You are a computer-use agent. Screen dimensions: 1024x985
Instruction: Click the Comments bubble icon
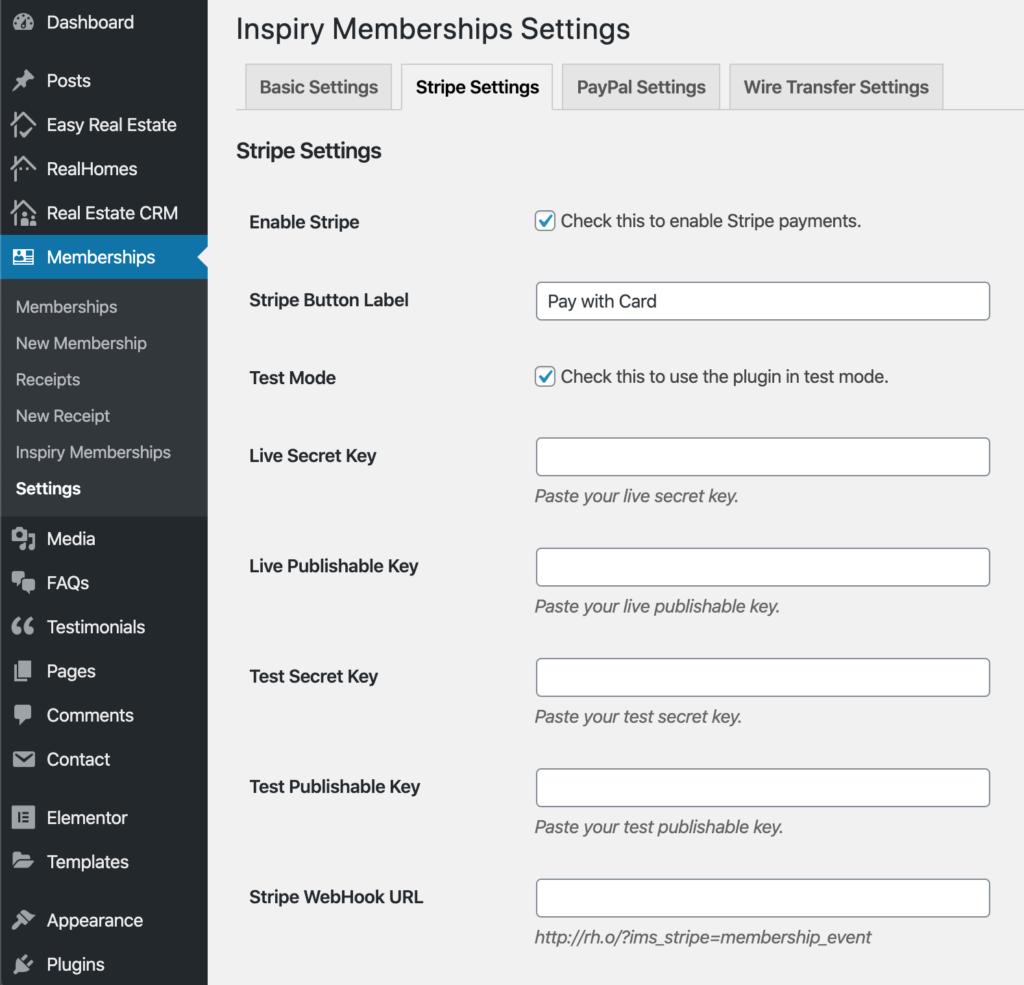[x=24, y=715]
